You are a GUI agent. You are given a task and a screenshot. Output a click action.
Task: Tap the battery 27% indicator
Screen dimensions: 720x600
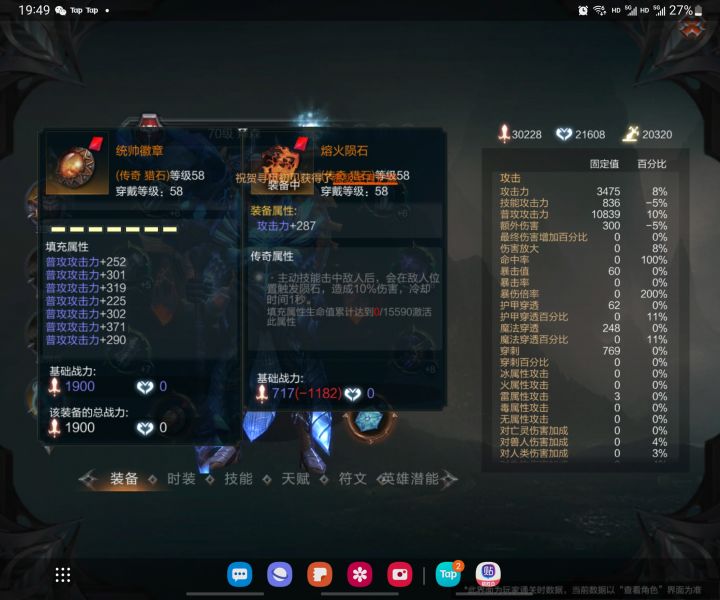[x=686, y=10]
